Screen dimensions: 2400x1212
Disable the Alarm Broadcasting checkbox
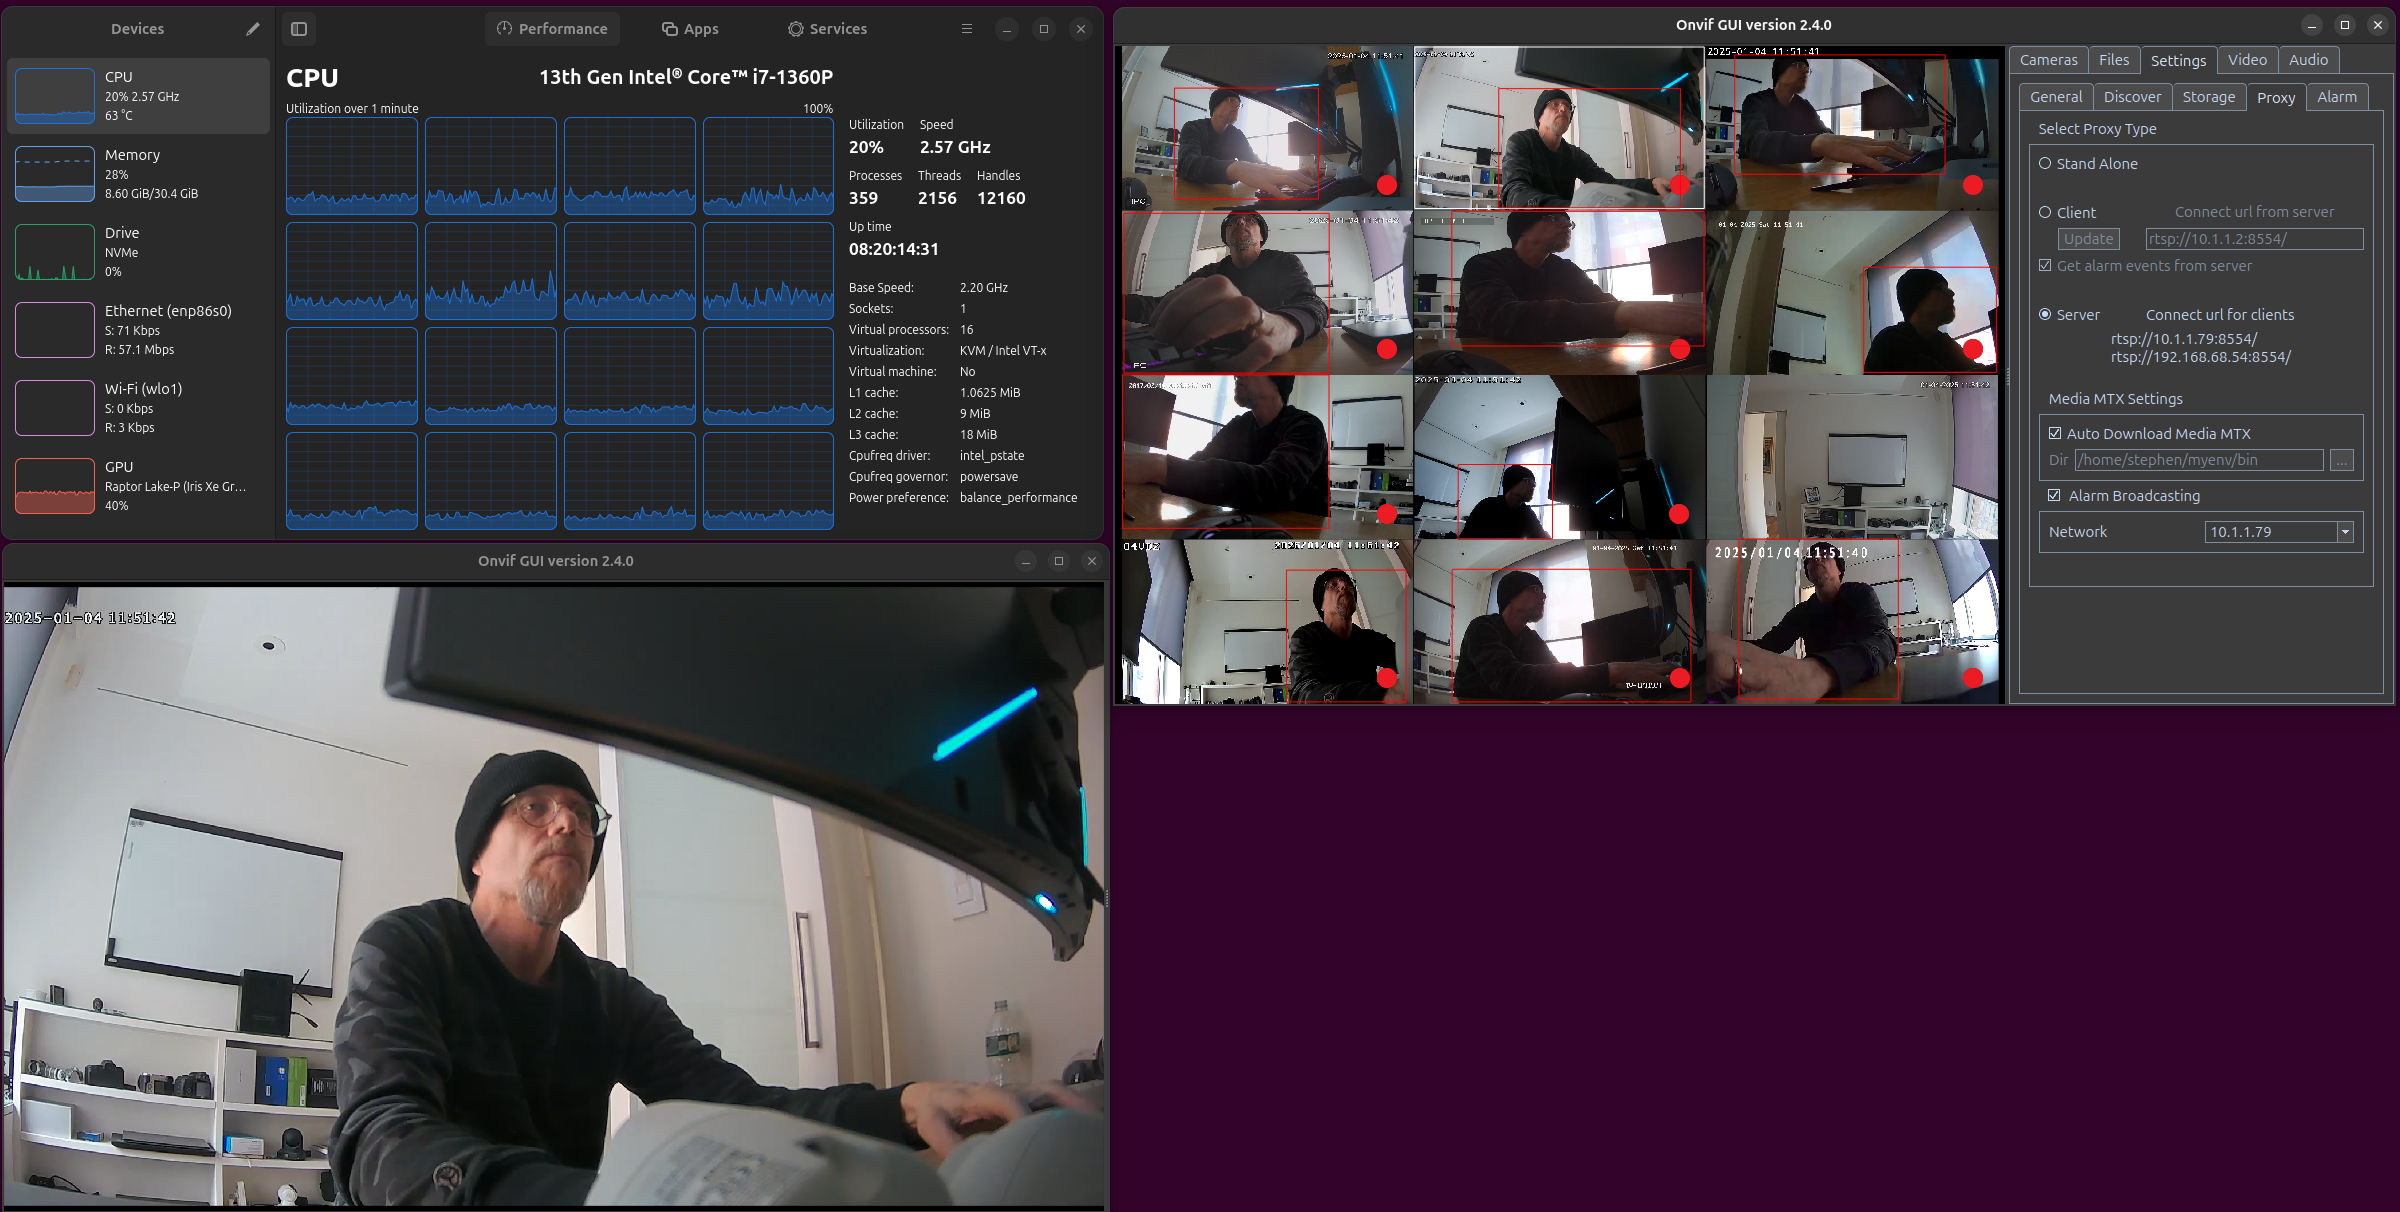(x=2054, y=496)
